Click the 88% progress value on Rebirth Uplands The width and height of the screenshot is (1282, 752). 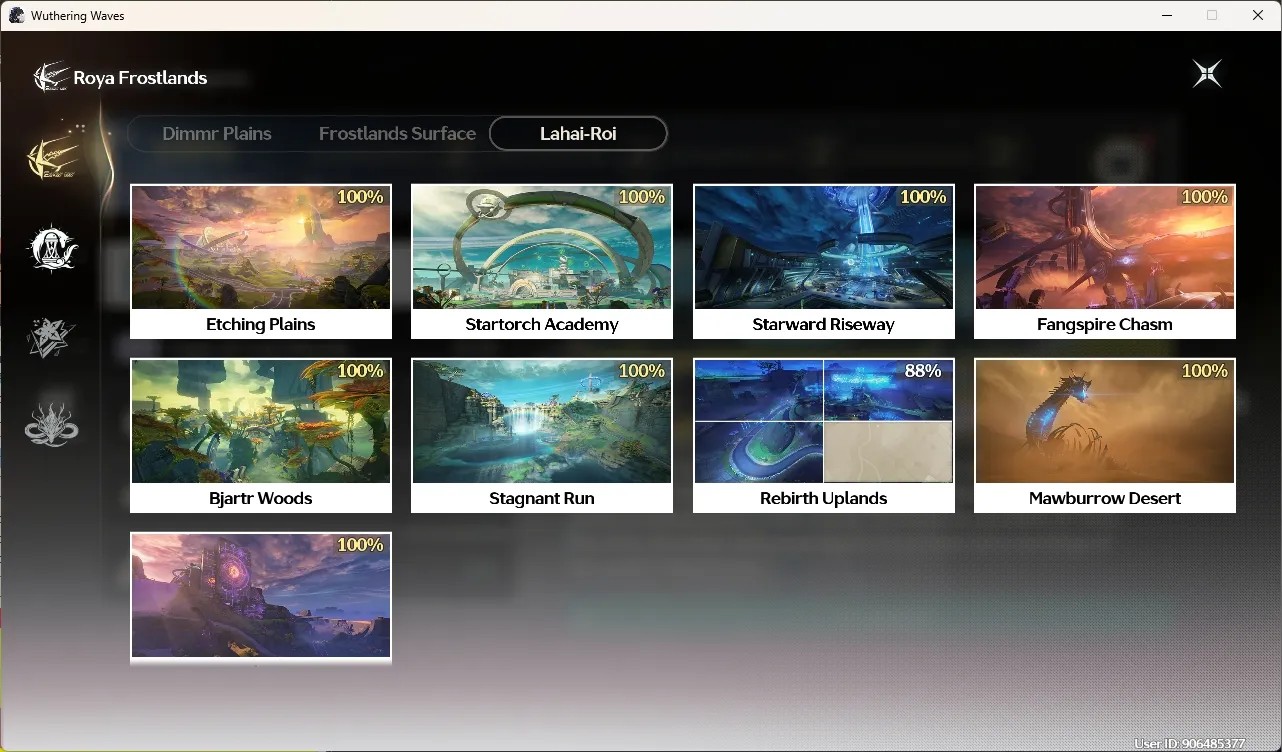(923, 371)
